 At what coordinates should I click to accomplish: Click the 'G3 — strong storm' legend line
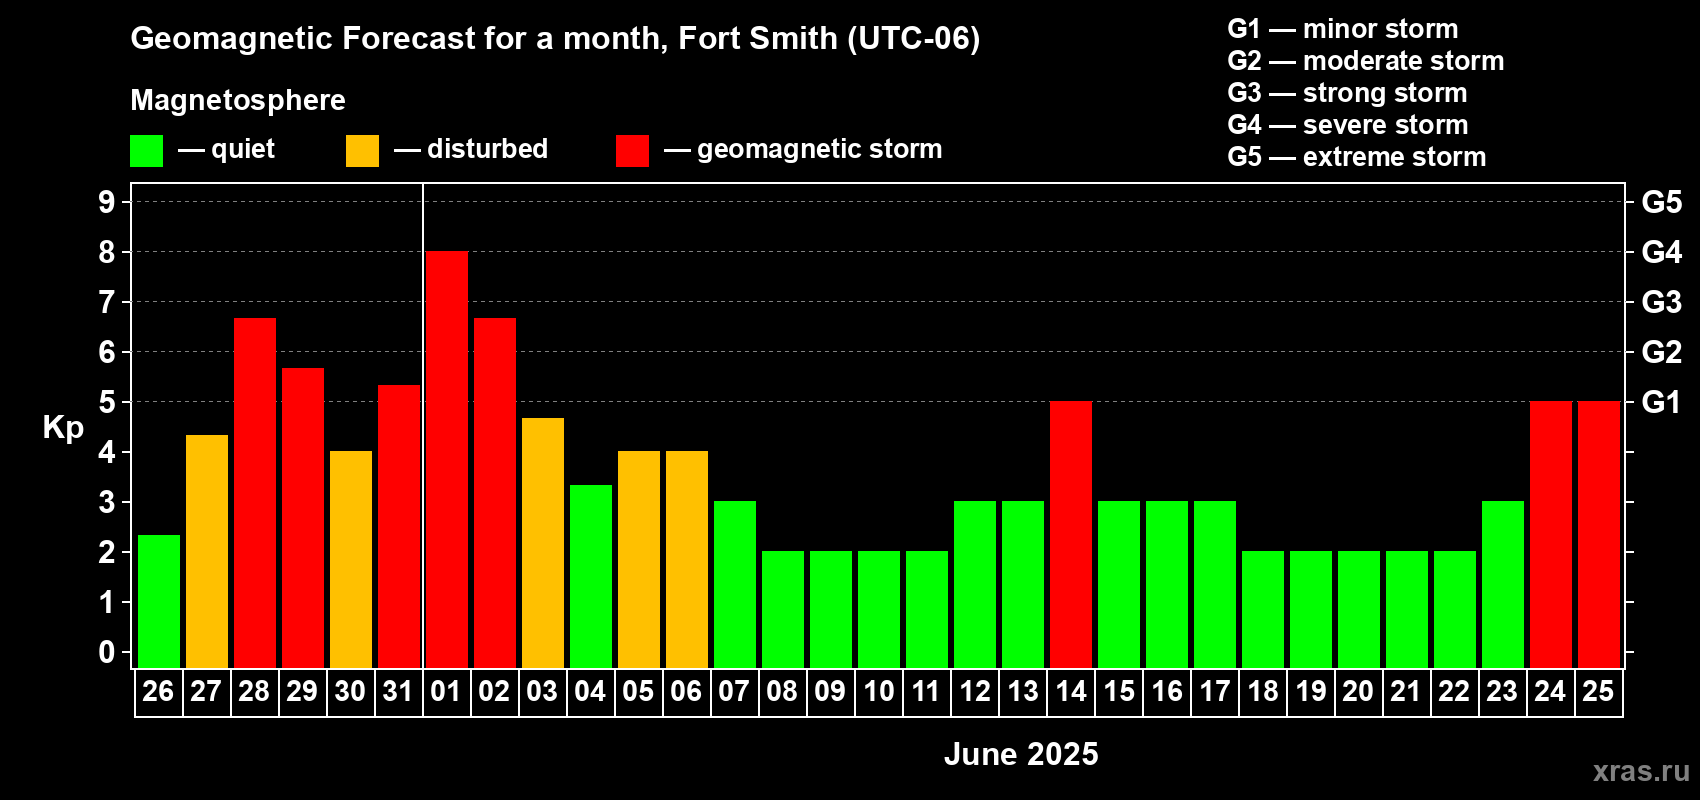pos(1347,93)
